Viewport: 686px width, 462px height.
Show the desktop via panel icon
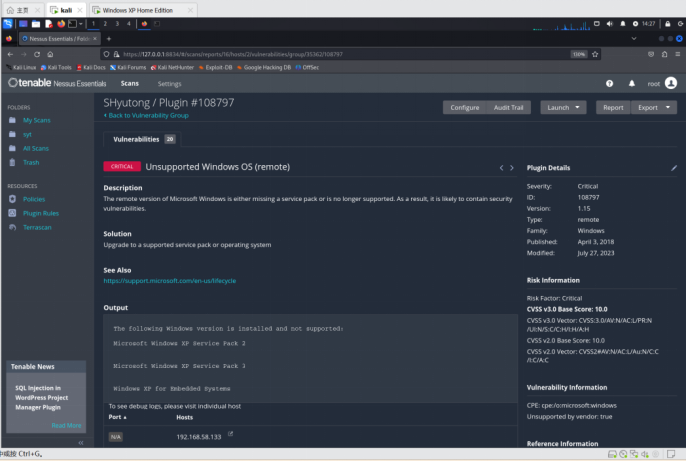pyautogui.click(x=23, y=24)
